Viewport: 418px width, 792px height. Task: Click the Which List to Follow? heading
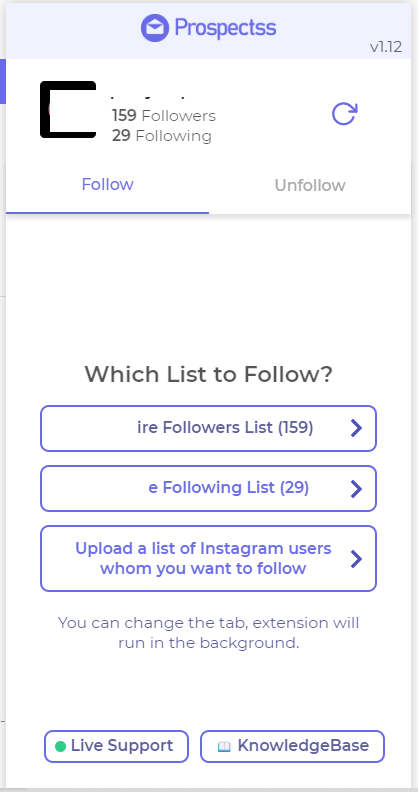pos(208,374)
